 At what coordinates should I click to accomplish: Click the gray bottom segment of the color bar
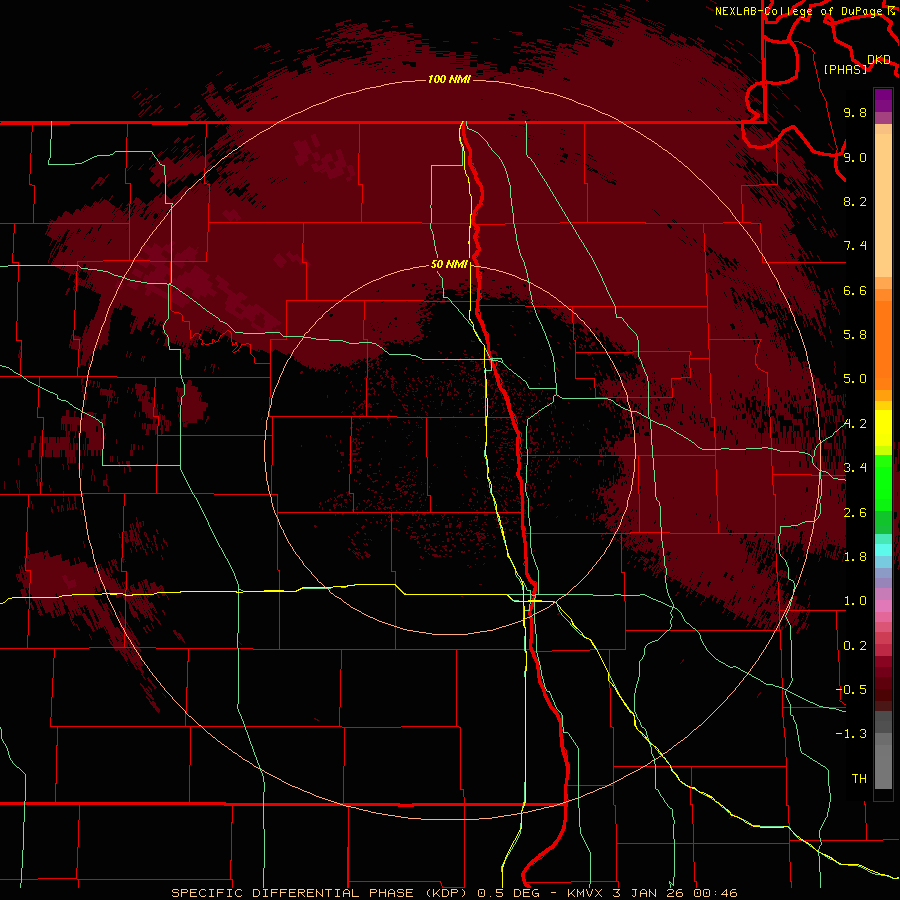click(883, 761)
